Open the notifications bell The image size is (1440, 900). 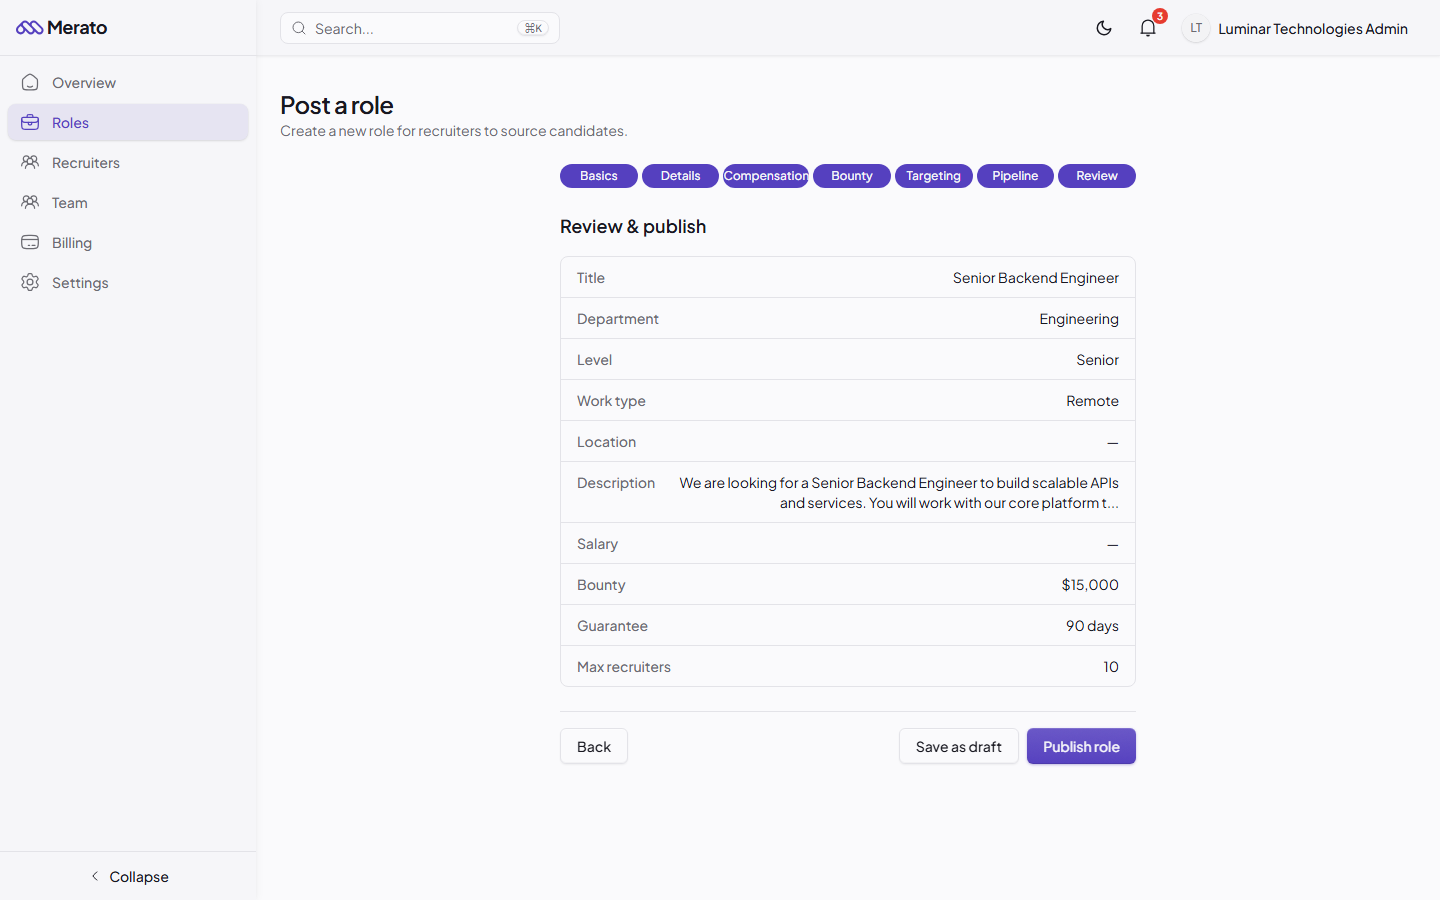tap(1148, 28)
